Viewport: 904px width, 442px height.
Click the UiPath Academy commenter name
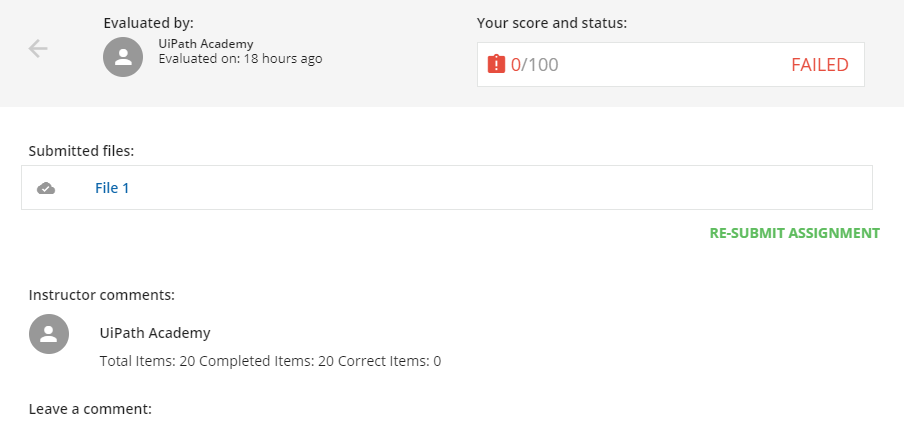155,333
